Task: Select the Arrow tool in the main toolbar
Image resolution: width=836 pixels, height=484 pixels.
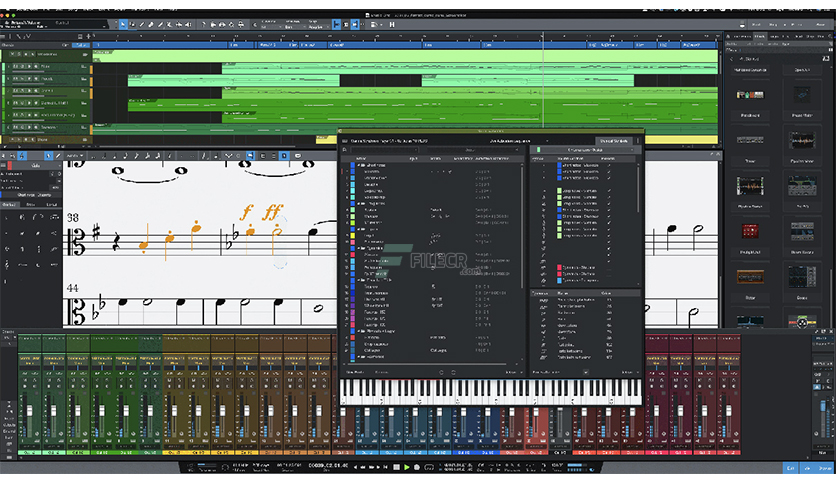Action: click(123, 24)
